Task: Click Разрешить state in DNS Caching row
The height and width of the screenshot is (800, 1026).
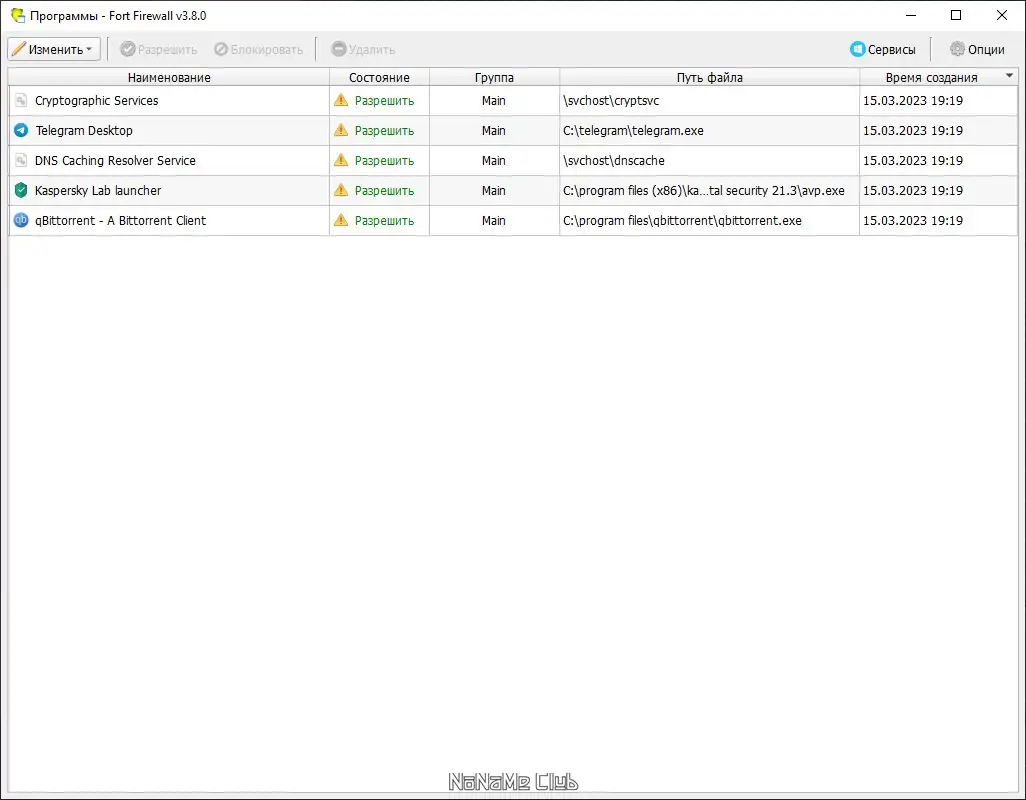Action: click(x=384, y=161)
